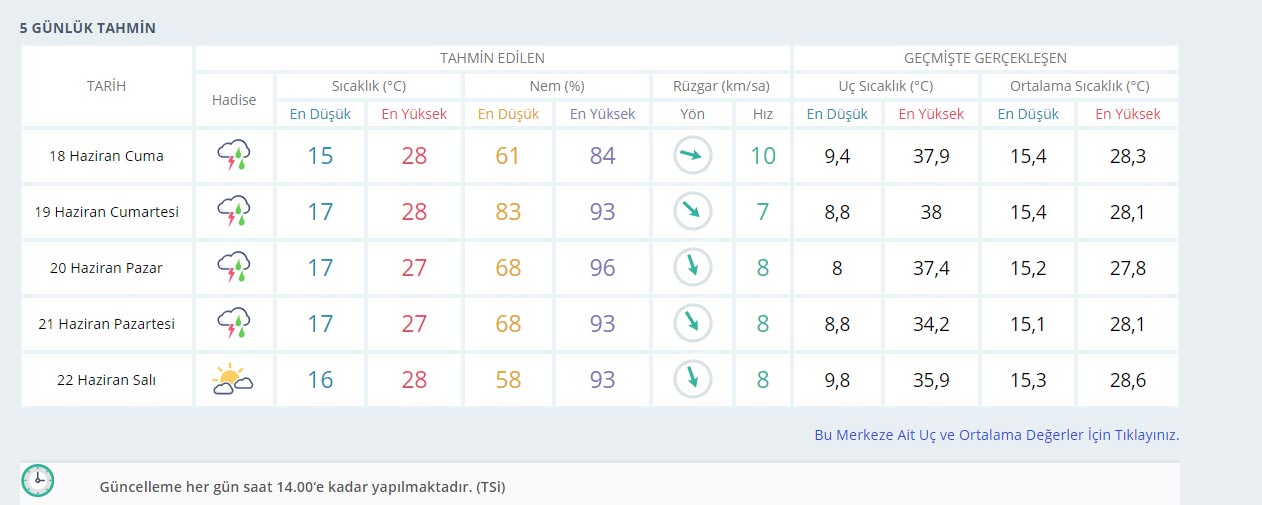Click the 'TAHMİN EDİLEN' header cell
Screen dimensions: 1262x505
492,58
